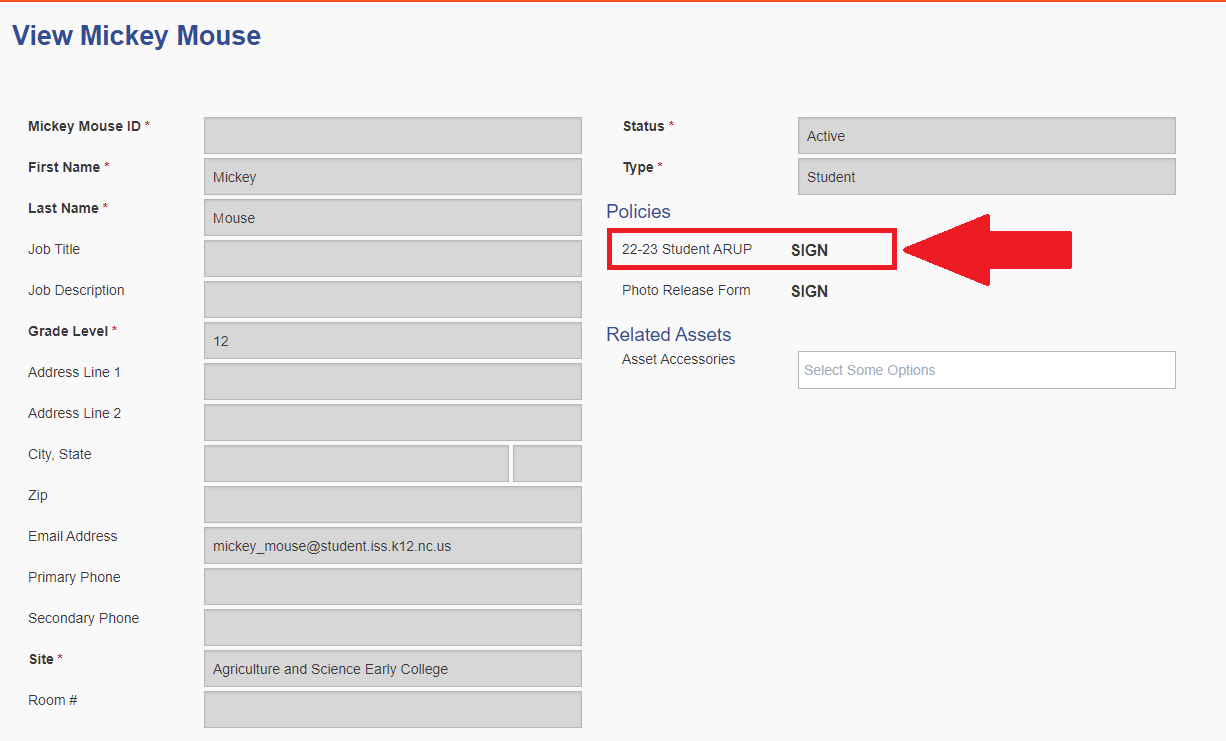The image size is (1226, 741).
Task: Click the Job Title field
Action: [x=393, y=259]
